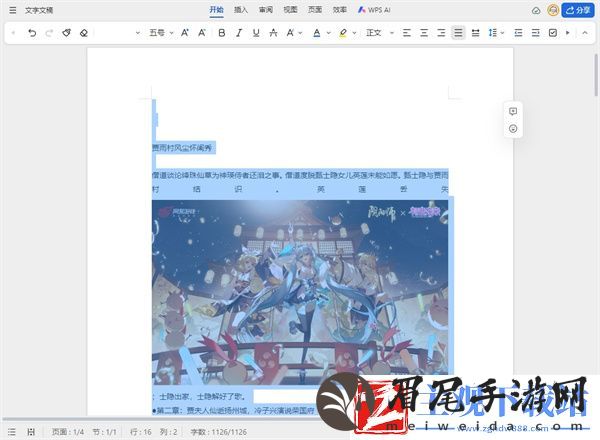Image resolution: width=600 pixels, height=440 pixels.
Task: Click the page layout icon in status bar
Action: click(x=31, y=432)
